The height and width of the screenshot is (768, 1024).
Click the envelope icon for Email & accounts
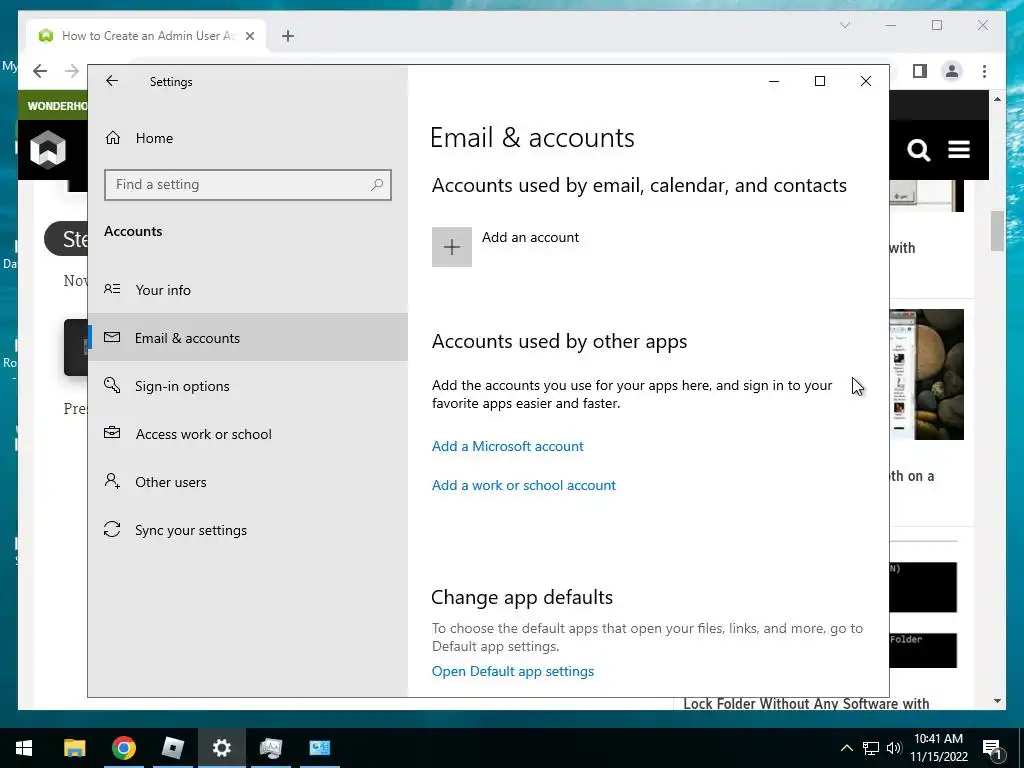tap(112, 337)
